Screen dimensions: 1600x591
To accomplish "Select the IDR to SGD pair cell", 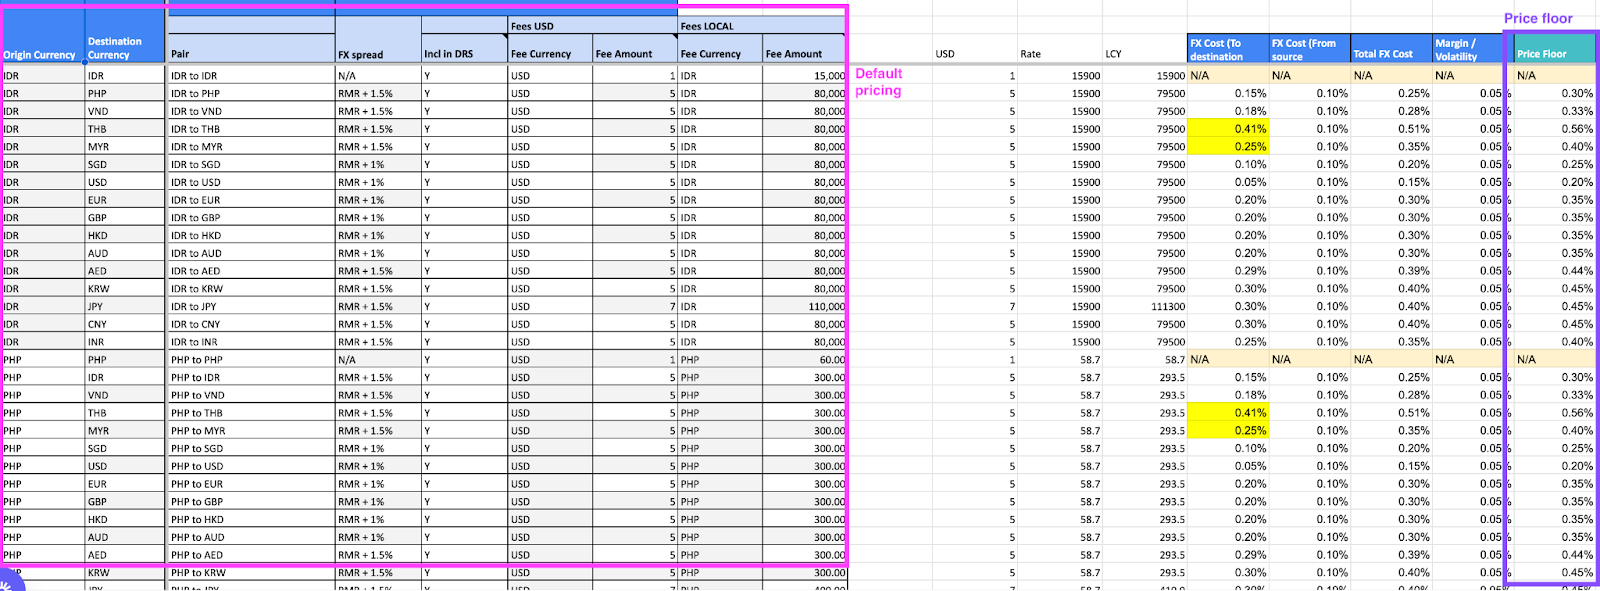I will [251, 164].
